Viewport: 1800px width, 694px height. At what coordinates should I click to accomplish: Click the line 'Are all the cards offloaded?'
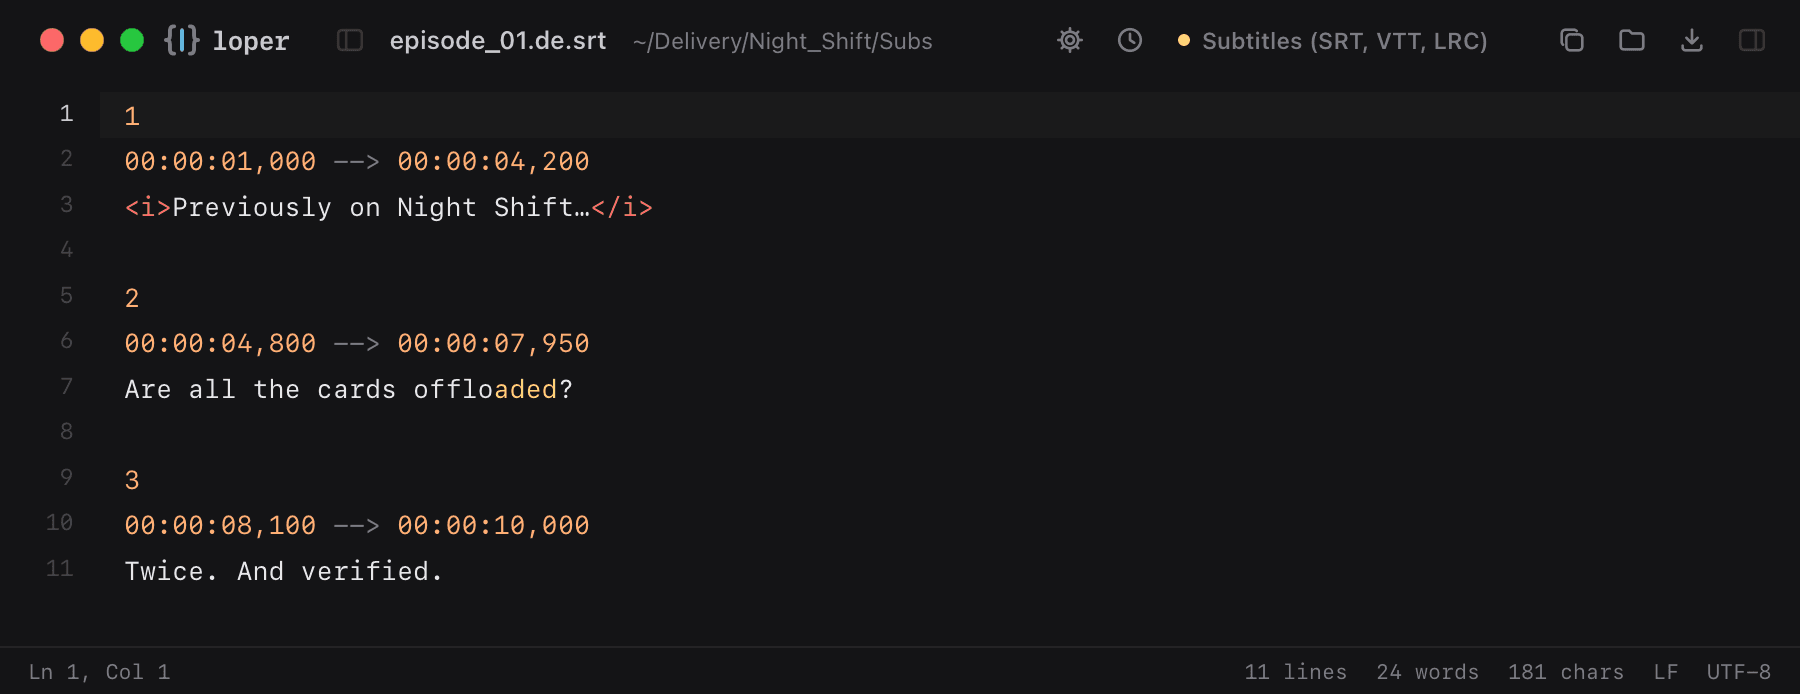click(349, 389)
